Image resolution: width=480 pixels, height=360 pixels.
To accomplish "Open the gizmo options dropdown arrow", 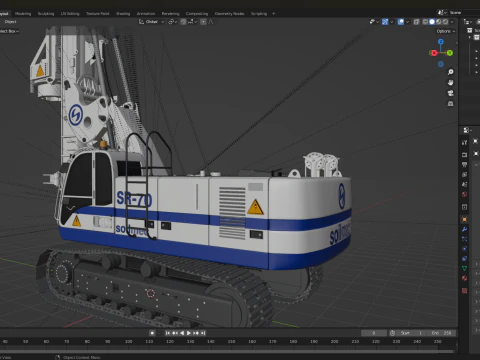I will (392, 22).
